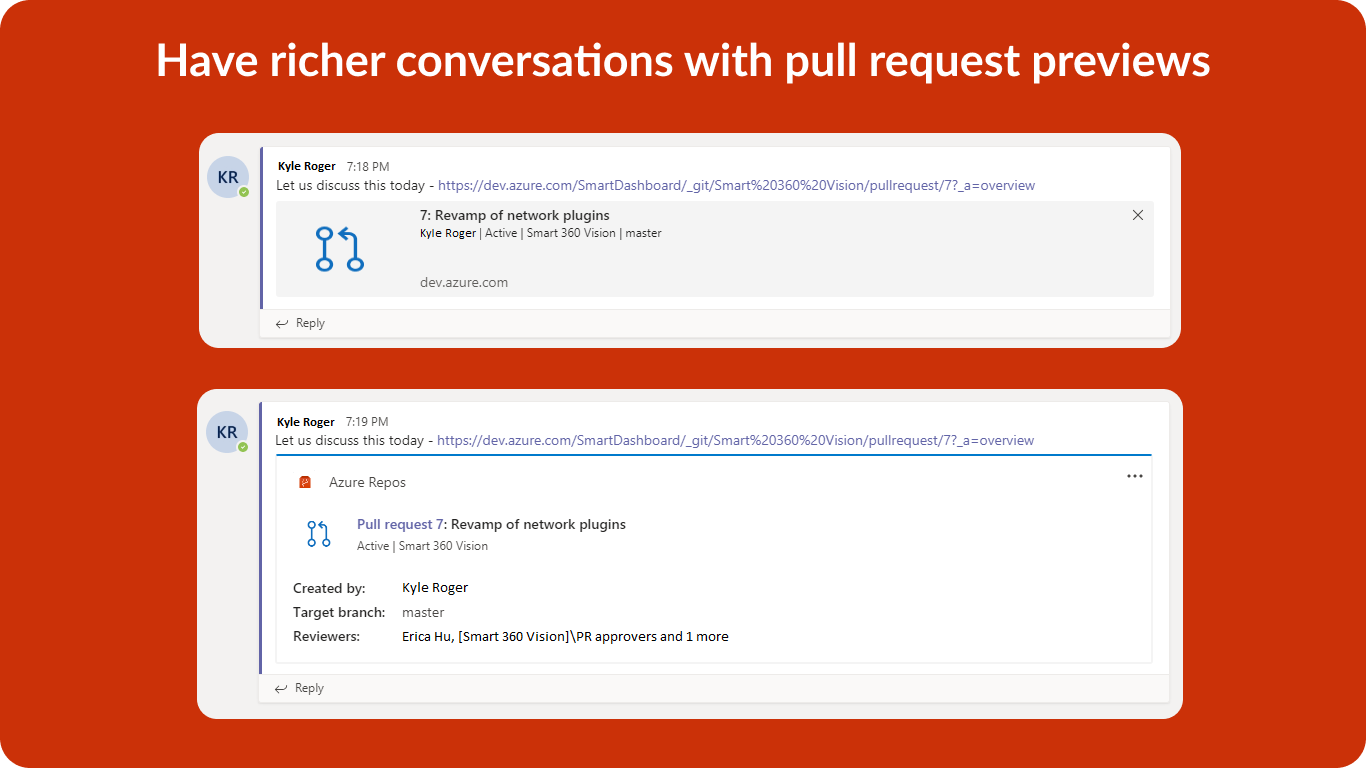Click the 'Azure Repos' card header label
Screen dimensions: 1366x768
tap(367, 482)
